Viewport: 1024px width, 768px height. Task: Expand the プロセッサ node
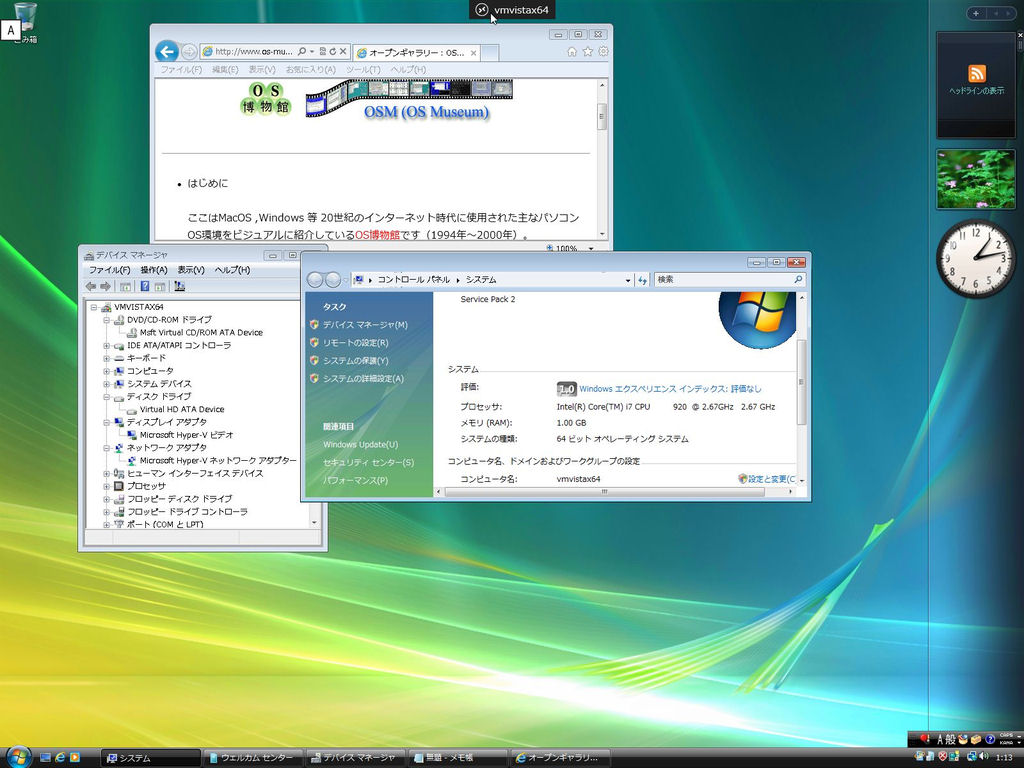click(x=106, y=486)
